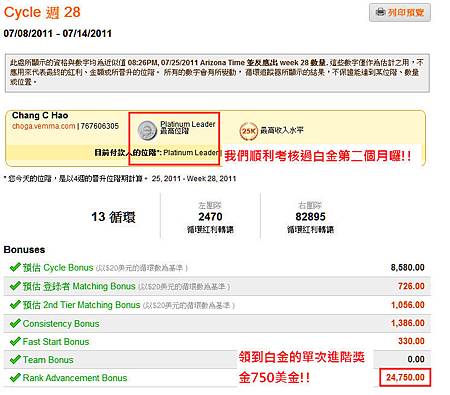Click checkmark beside Team Bonus
Screen dimensions: 450x395
click(x=15, y=359)
